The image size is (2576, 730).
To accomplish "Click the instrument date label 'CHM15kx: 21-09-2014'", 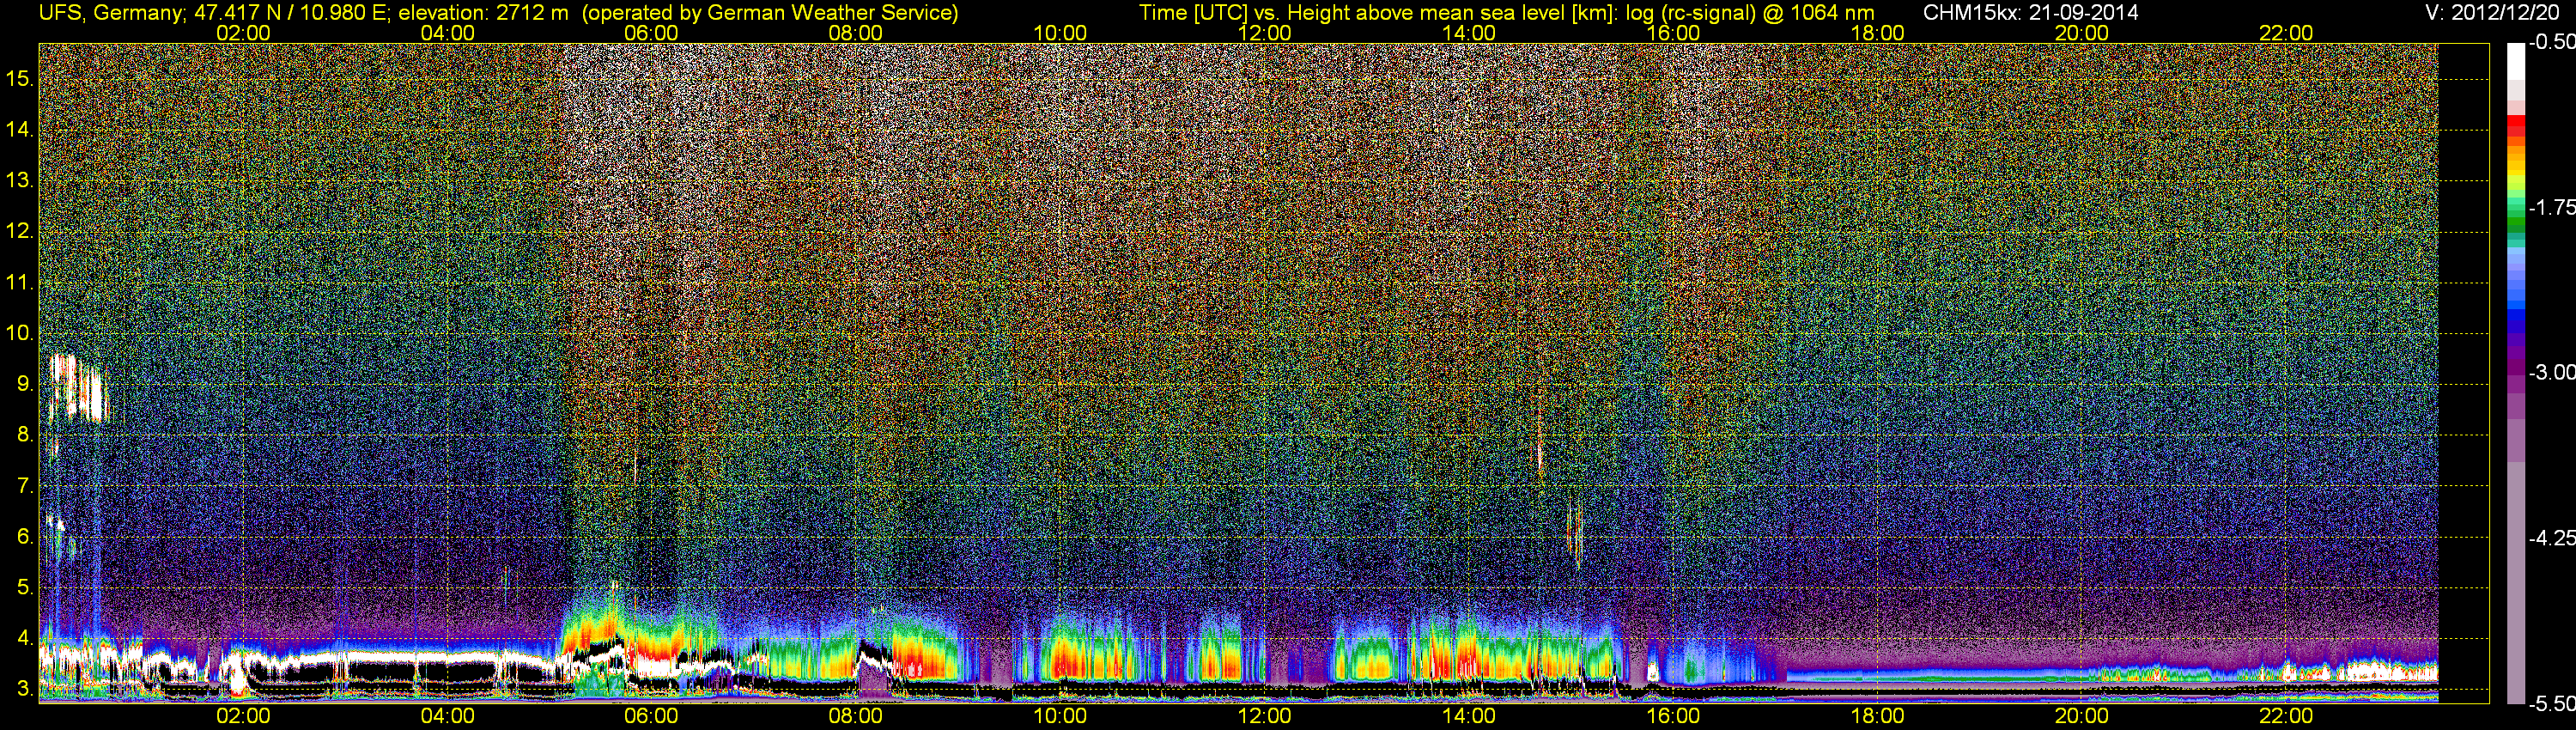I will [x=2031, y=13].
